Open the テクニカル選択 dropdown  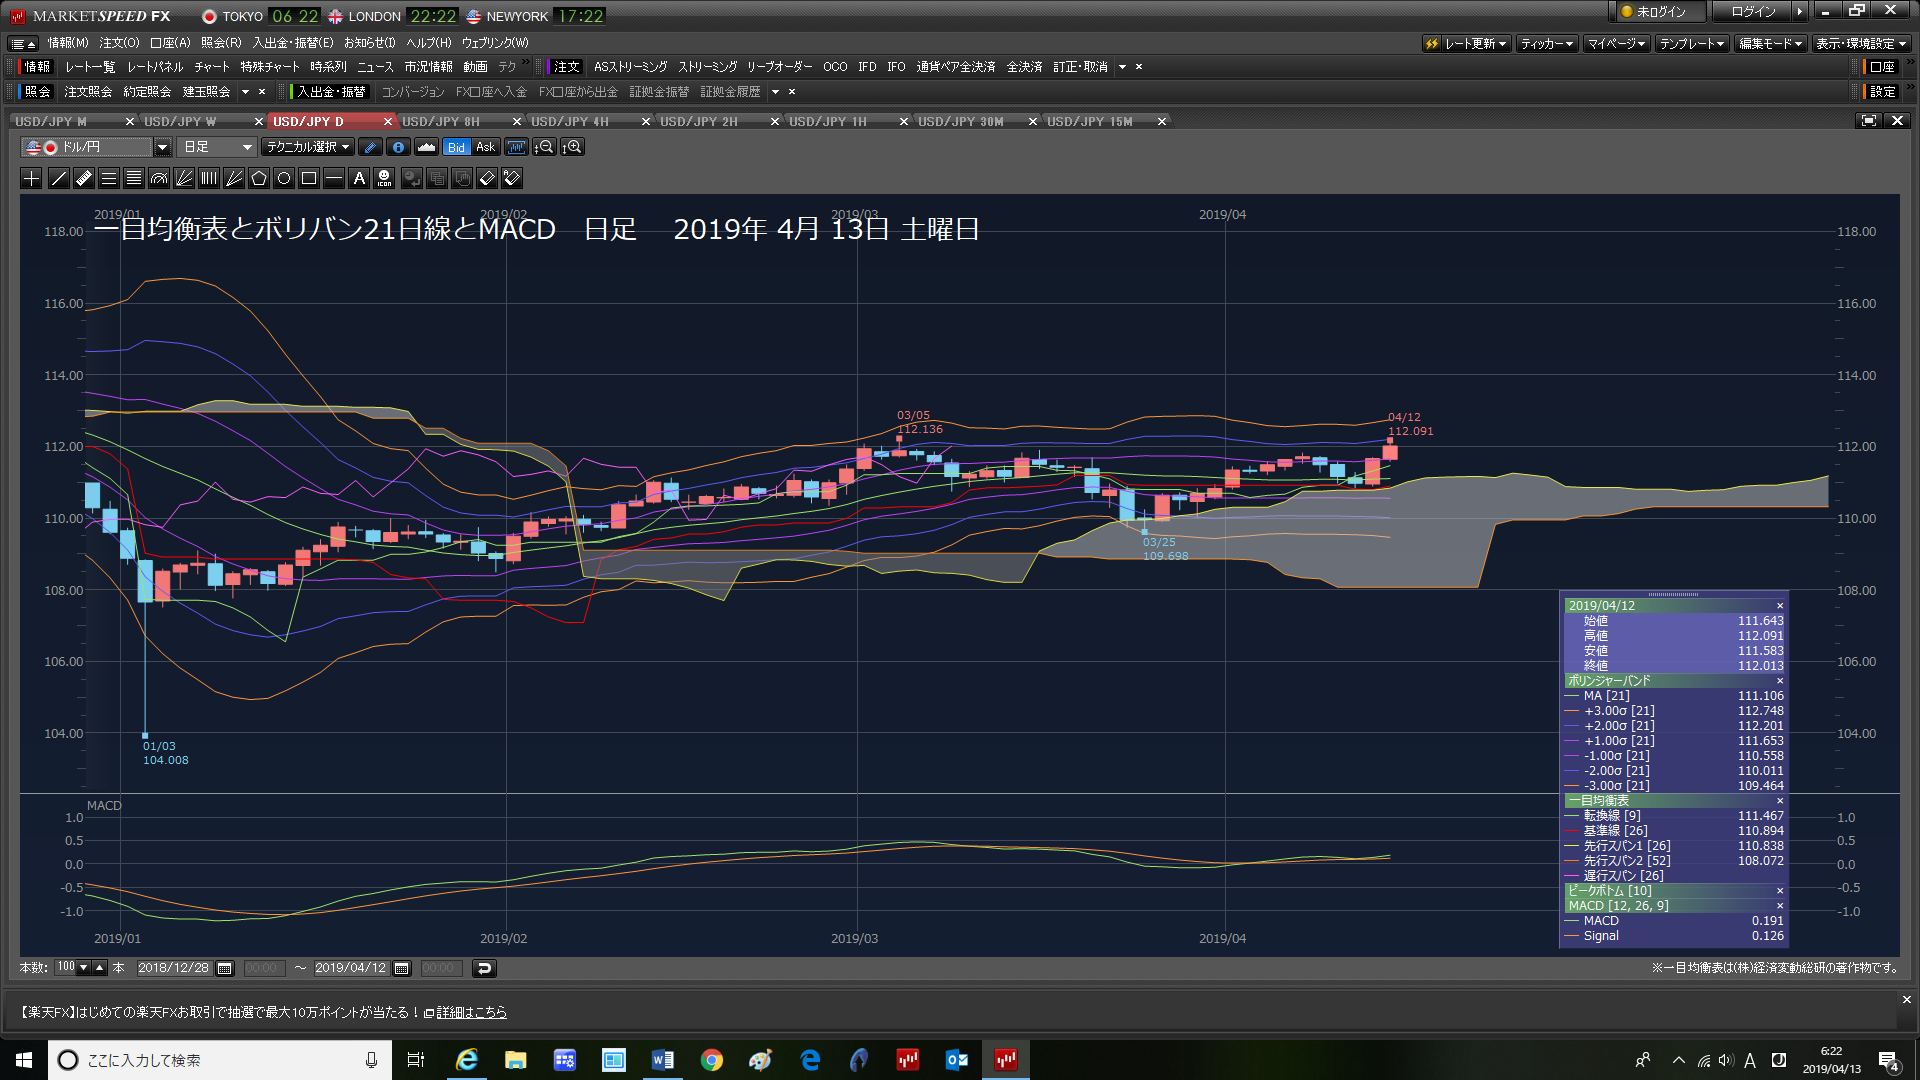(308, 147)
